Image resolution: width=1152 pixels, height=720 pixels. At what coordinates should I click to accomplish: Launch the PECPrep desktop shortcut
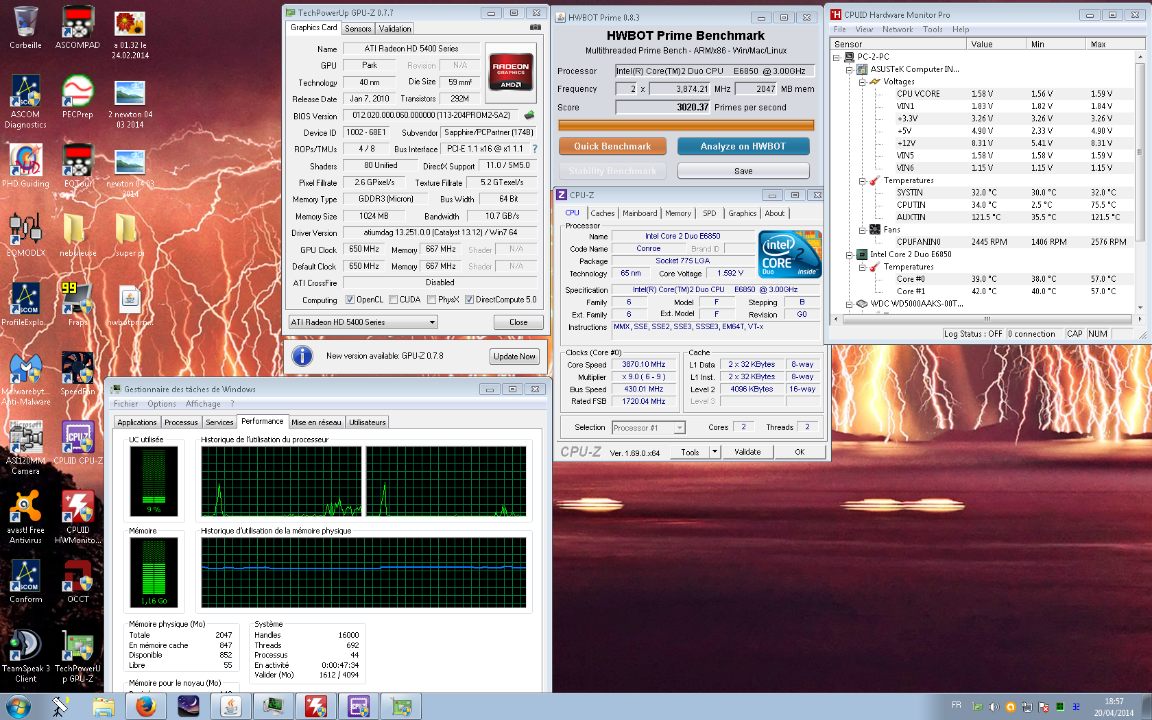[x=77, y=96]
